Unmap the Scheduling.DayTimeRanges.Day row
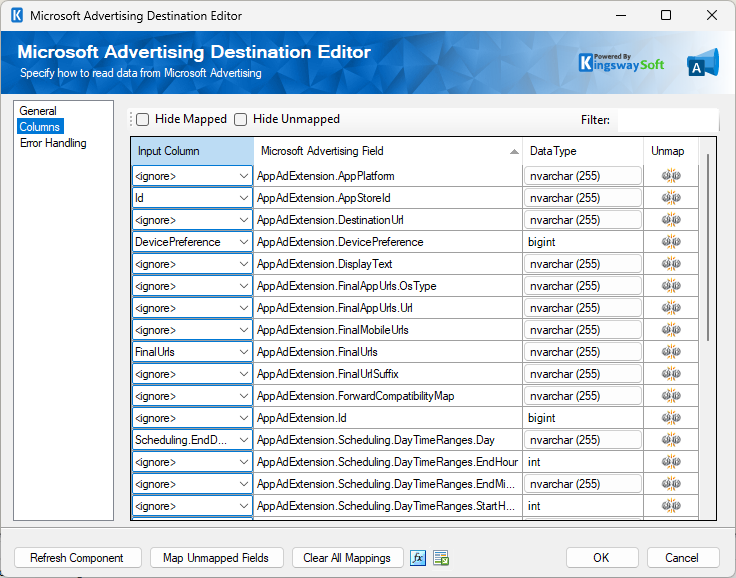Image resolution: width=736 pixels, height=578 pixels. pos(670,440)
